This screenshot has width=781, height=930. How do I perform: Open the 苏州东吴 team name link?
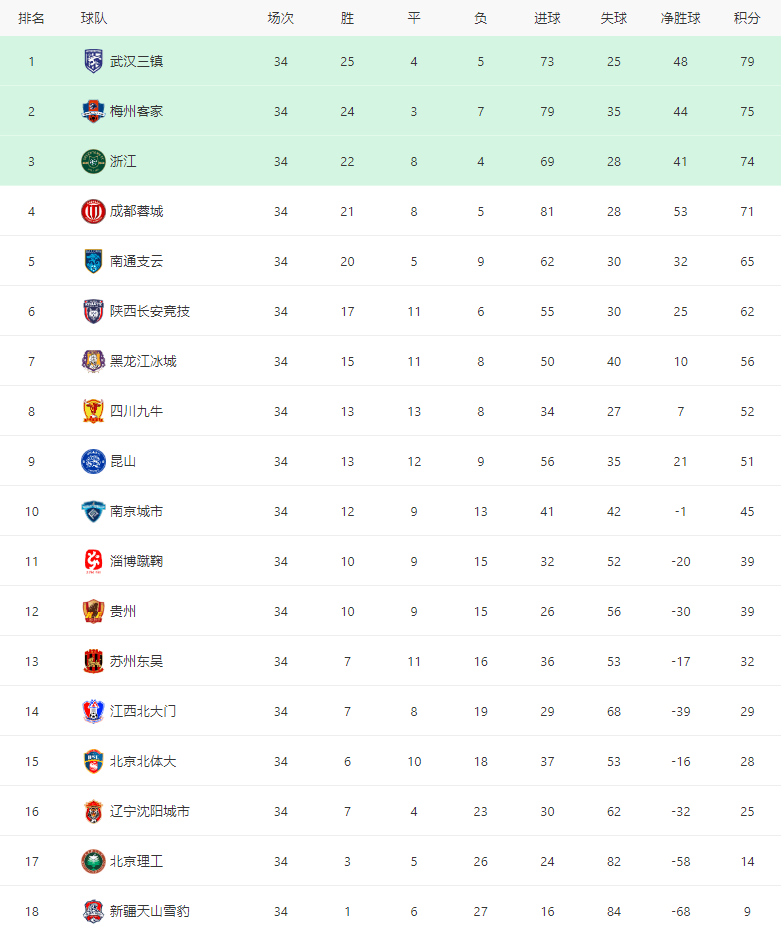tap(136, 661)
